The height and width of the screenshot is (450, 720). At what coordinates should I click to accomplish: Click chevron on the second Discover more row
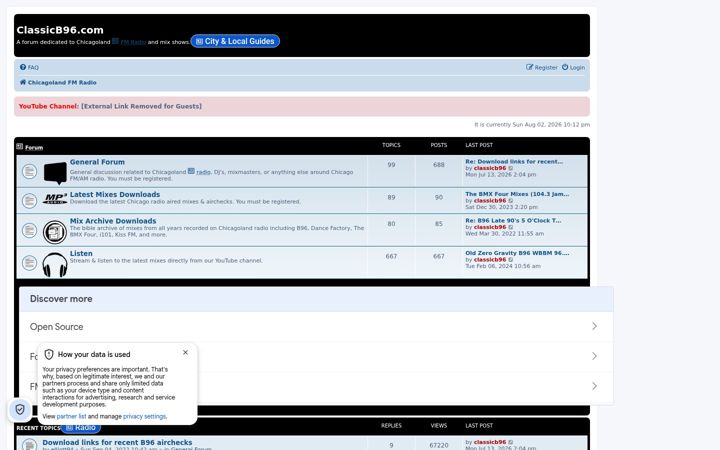(x=594, y=356)
